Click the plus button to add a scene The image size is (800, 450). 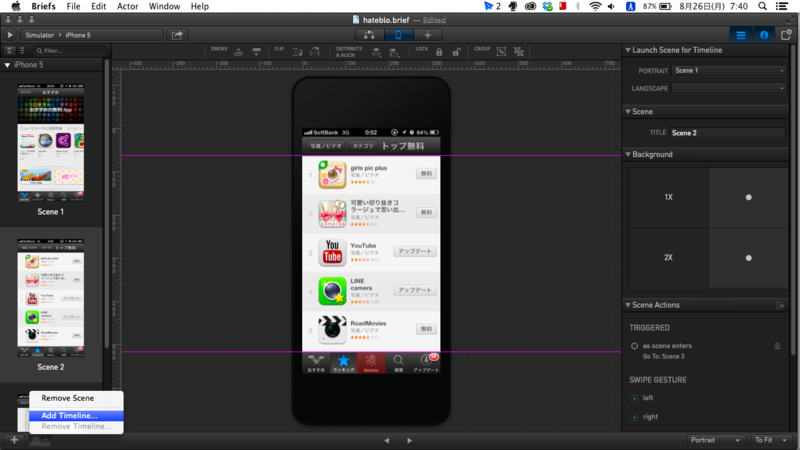point(14,440)
